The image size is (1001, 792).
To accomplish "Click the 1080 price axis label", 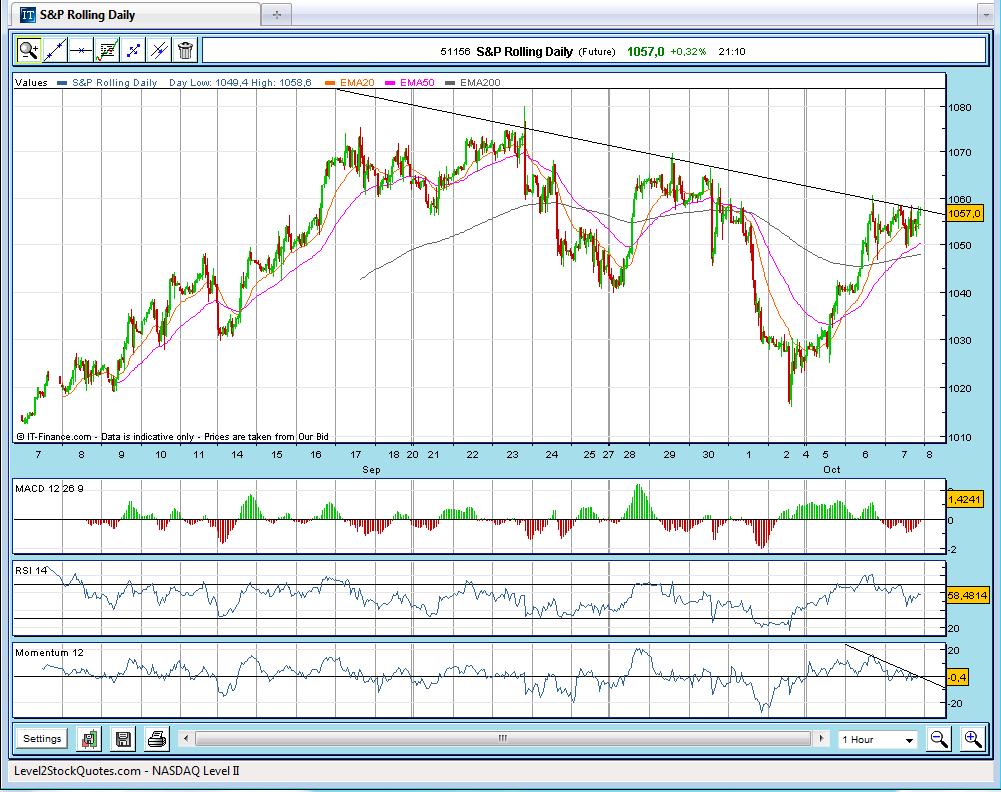I will (x=960, y=107).
